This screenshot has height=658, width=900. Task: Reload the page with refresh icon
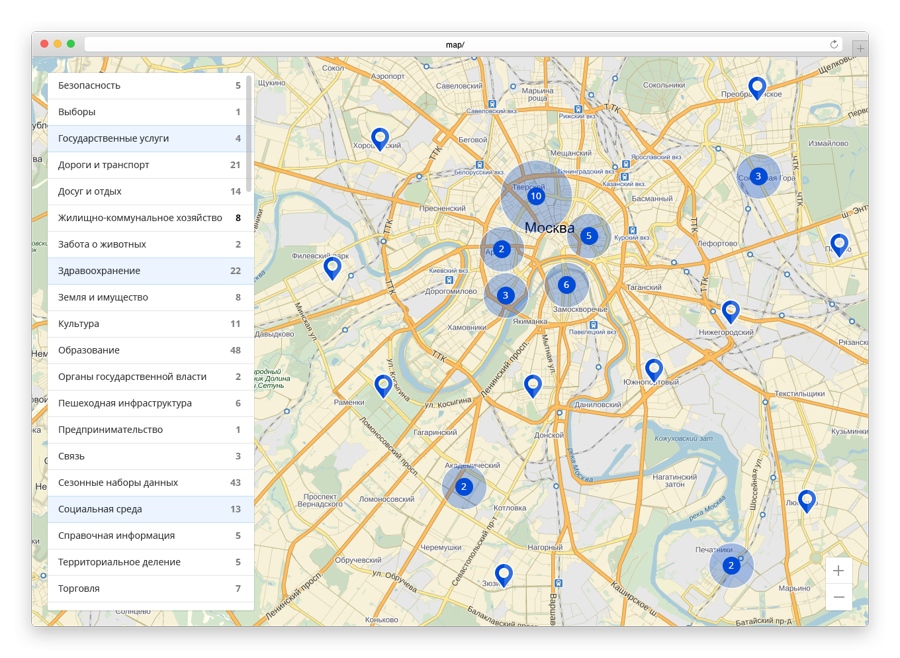[x=833, y=44]
